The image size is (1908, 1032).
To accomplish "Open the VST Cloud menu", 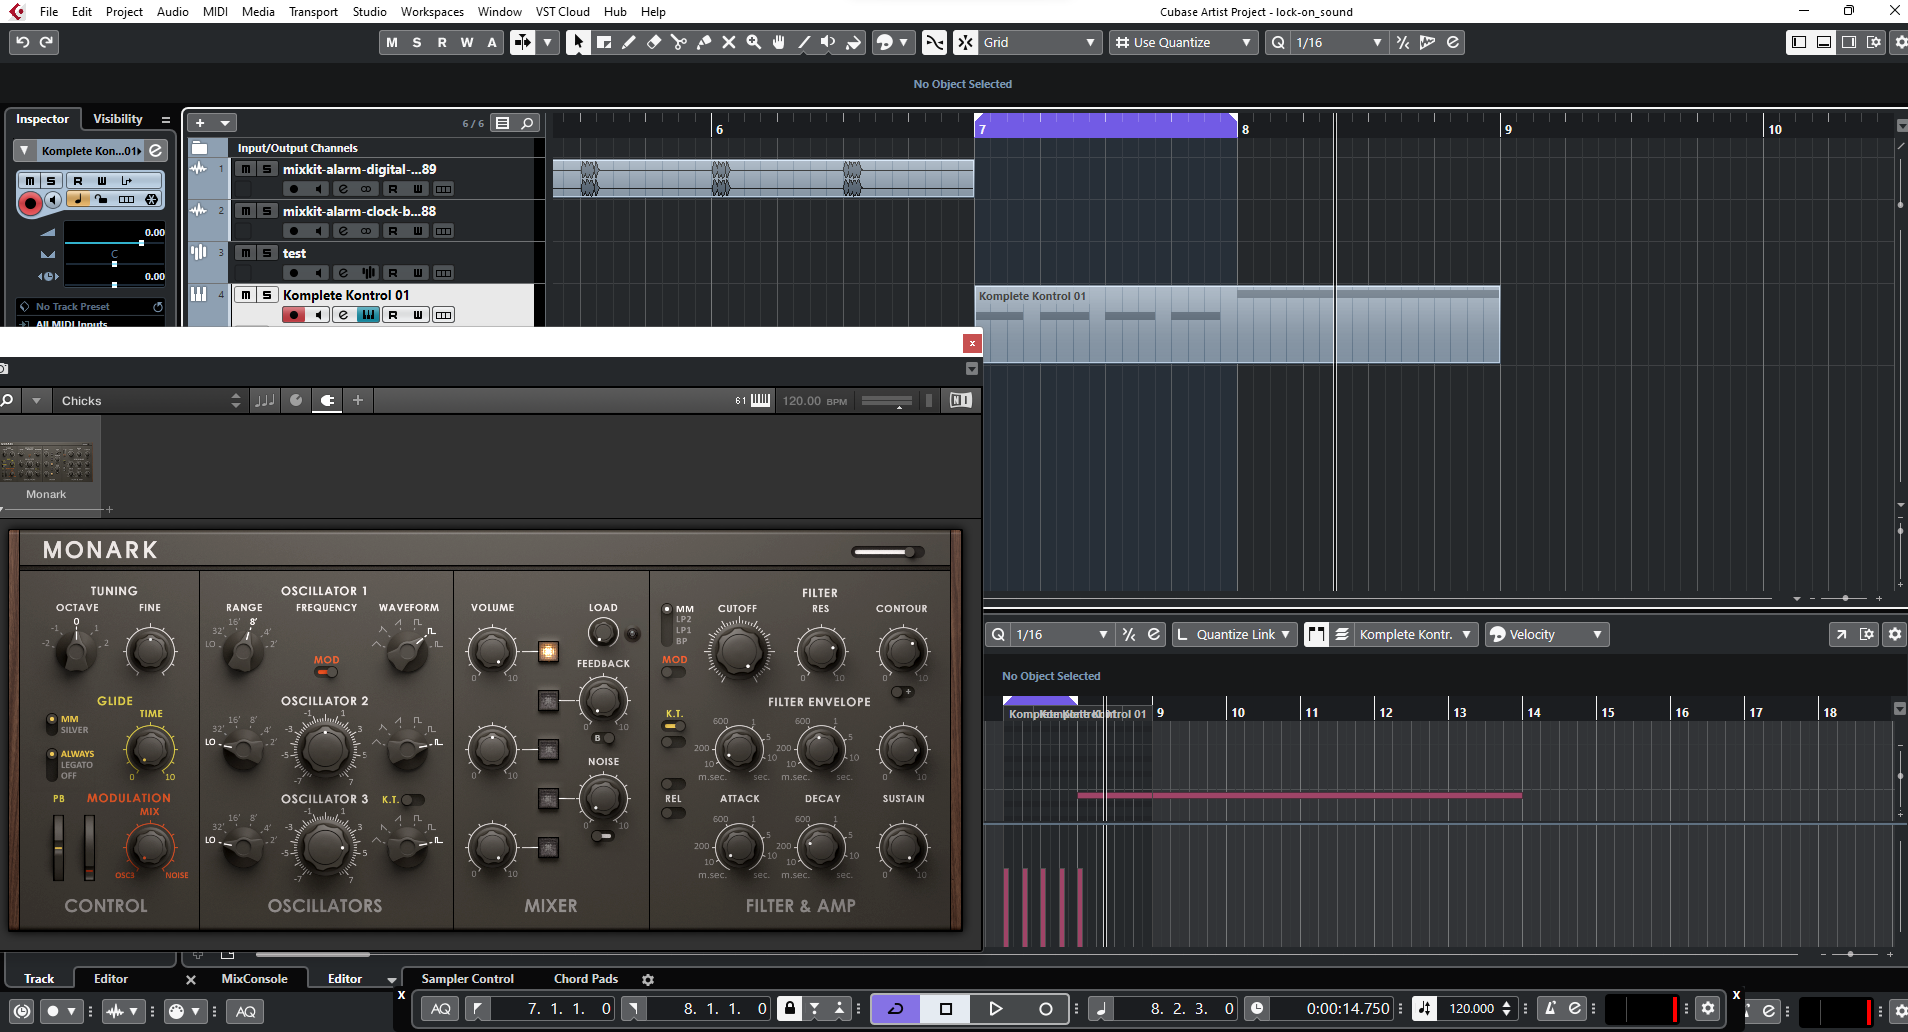I will pyautogui.click(x=562, y=12).
